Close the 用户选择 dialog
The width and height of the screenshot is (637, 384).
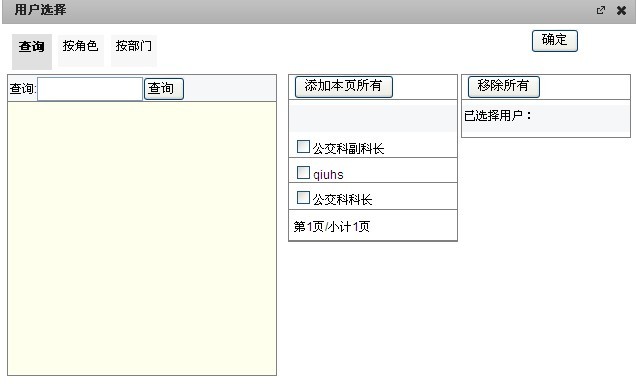tap(621, 10)
